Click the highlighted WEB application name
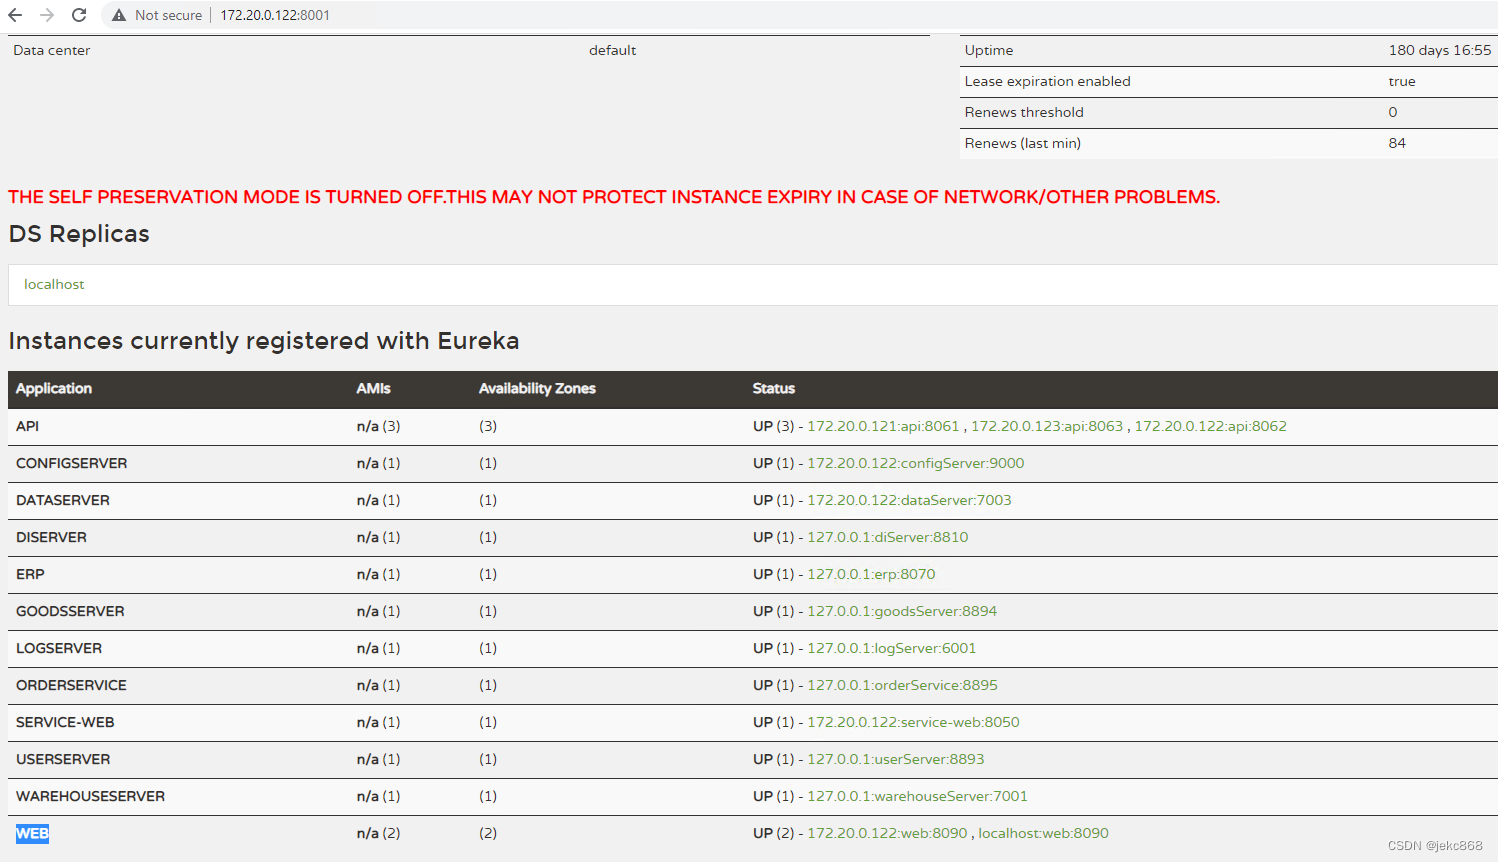Image resolution: width=1498 pixels, height=862 pixels. click(x=32, y=833)
